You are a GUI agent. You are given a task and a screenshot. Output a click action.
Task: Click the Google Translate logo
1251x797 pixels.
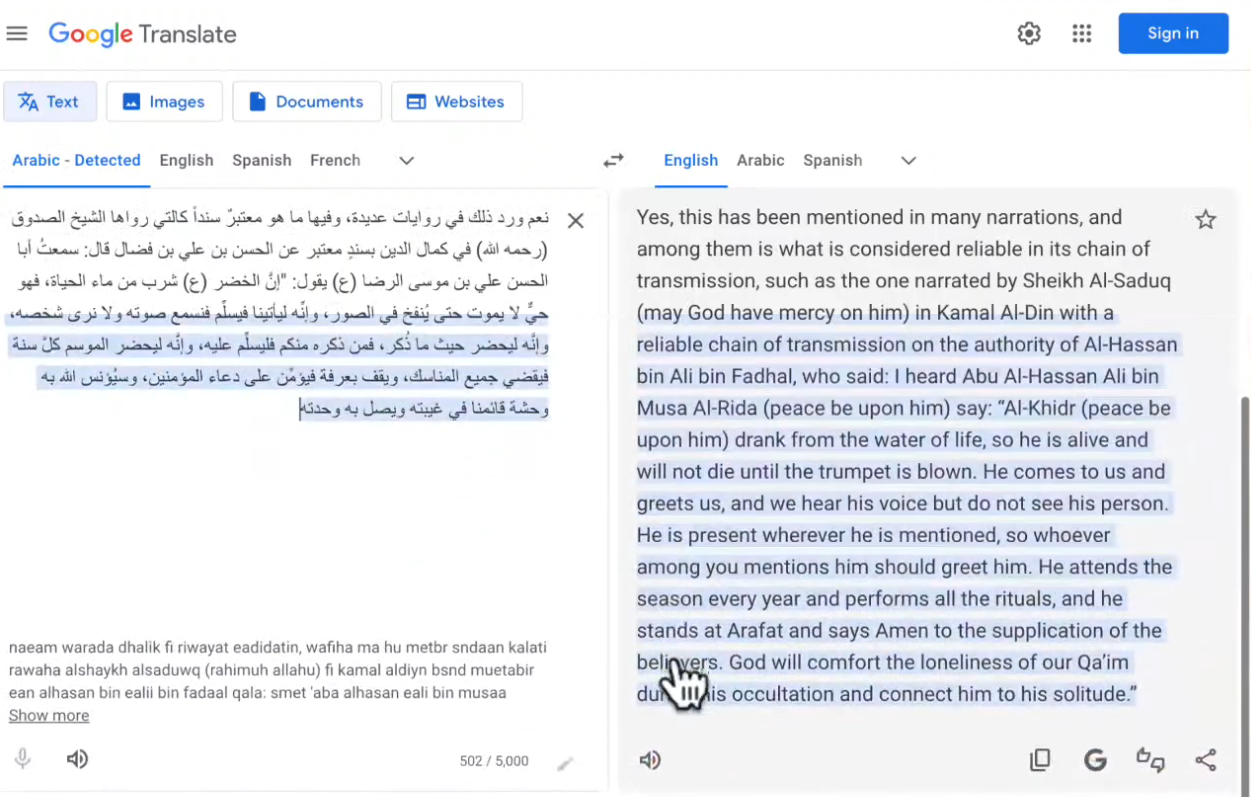pyautogui.click(x=143, y=34)
